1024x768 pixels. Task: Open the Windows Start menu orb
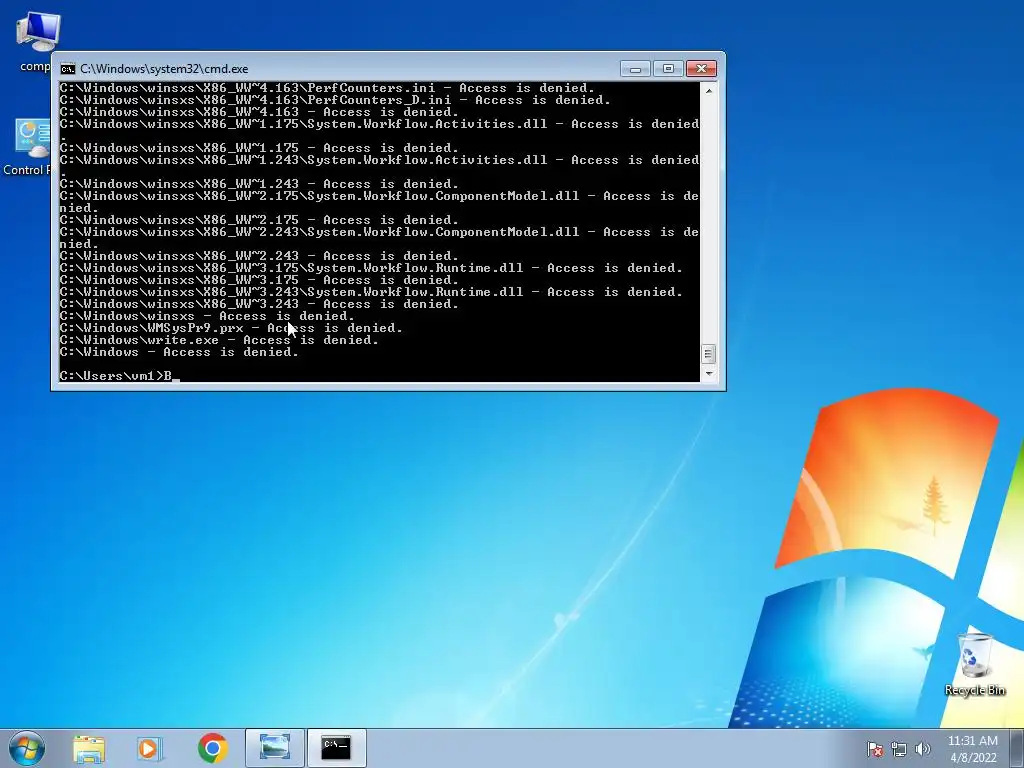click(27, 748)
